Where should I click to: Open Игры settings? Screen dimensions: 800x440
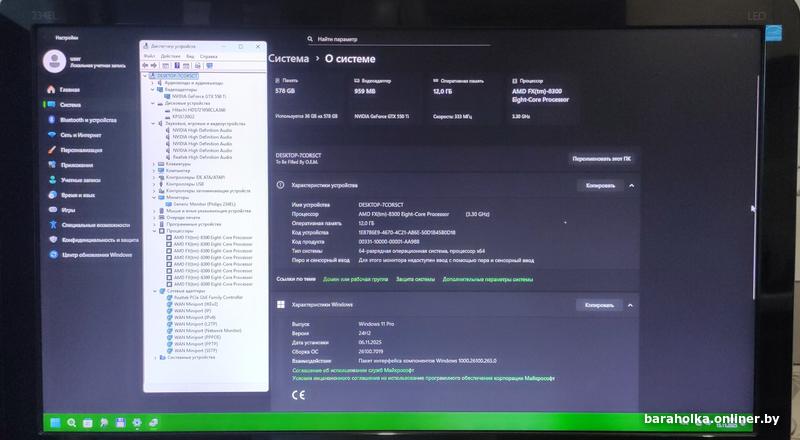tap(62, 210)
